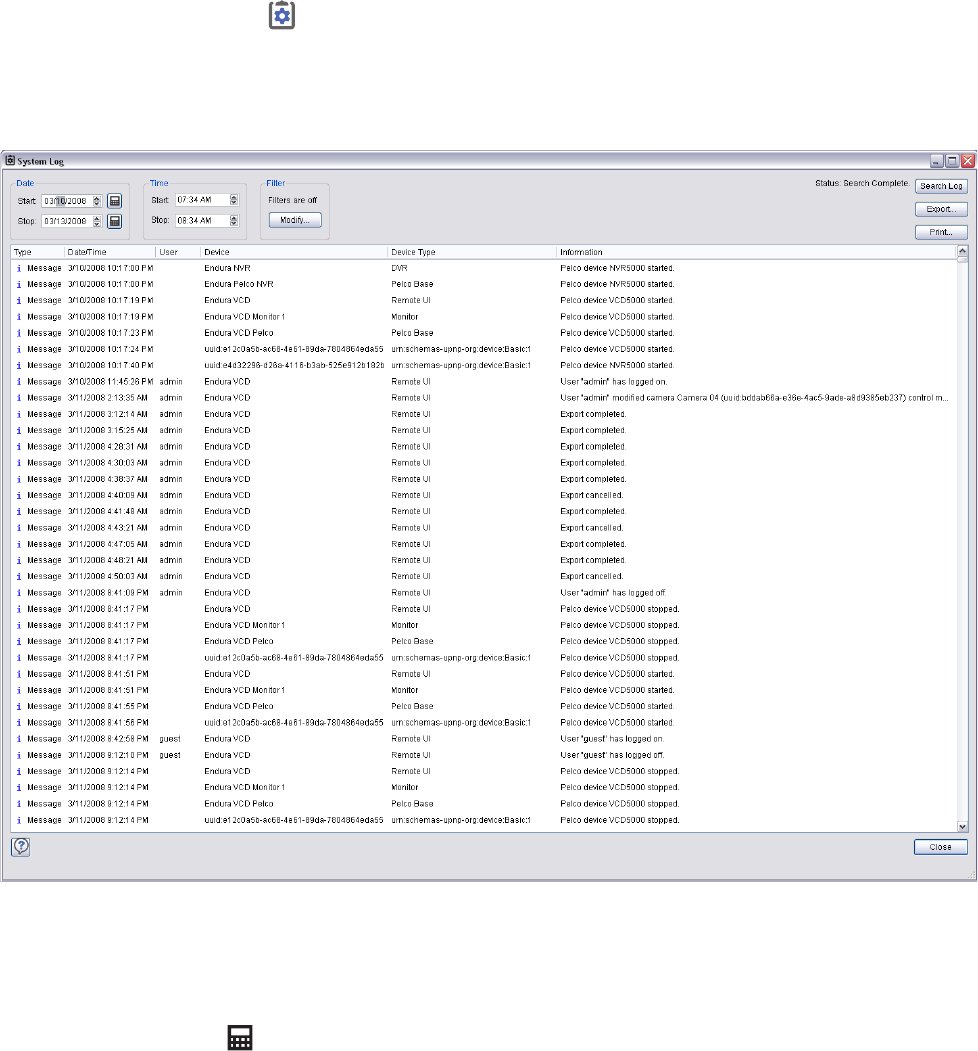978x1051 pixels.
Task: Click the info icon of the DVR row
Action: coord(19,268)
